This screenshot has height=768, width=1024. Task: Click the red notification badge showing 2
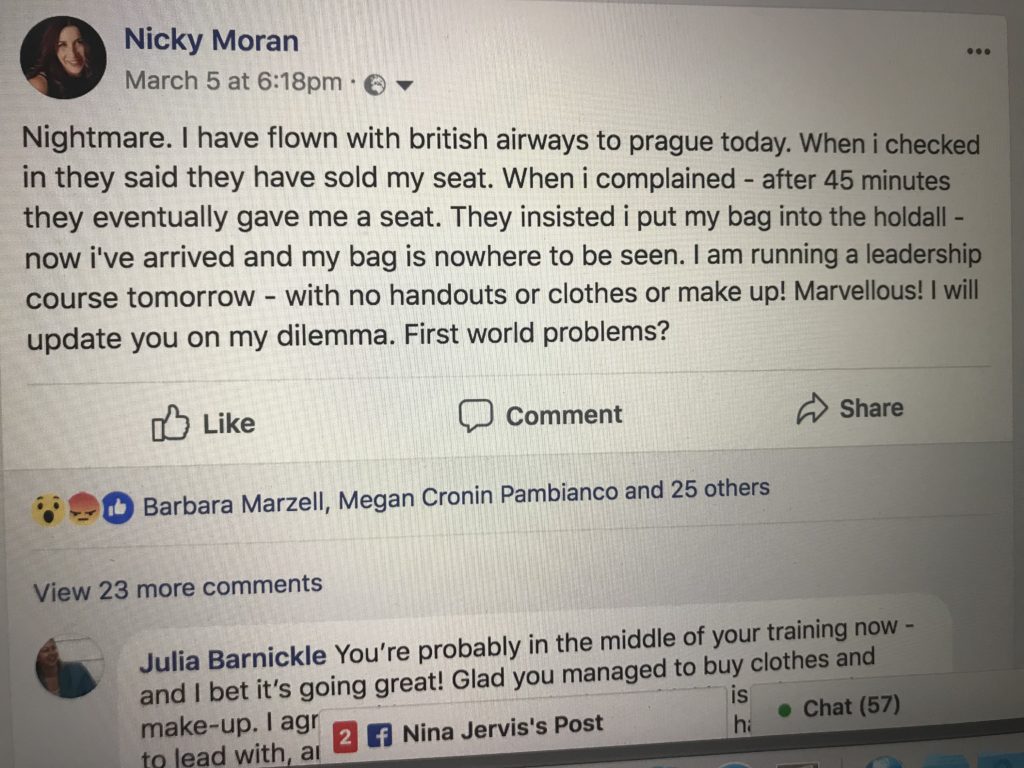tap(345, 738)
